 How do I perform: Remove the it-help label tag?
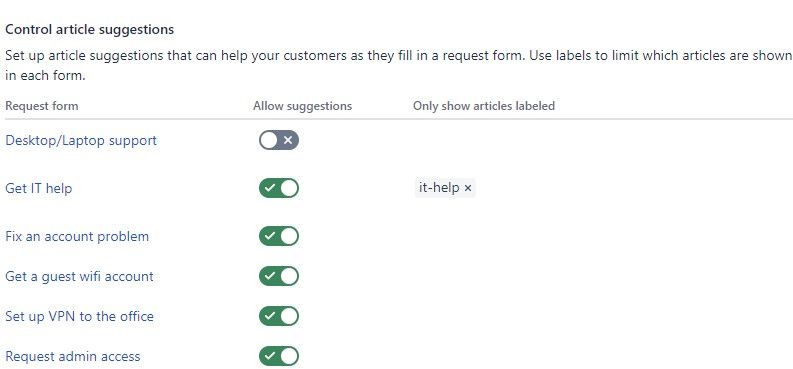tap(468, 188)
